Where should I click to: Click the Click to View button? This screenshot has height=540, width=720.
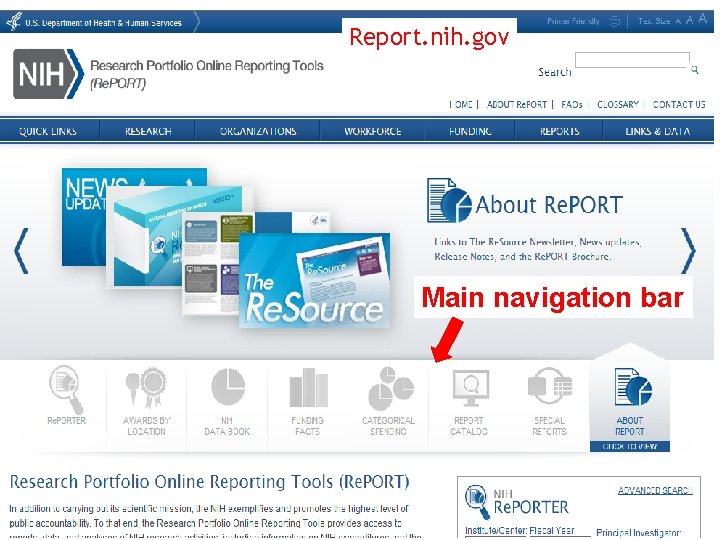(x=630, y=446)
